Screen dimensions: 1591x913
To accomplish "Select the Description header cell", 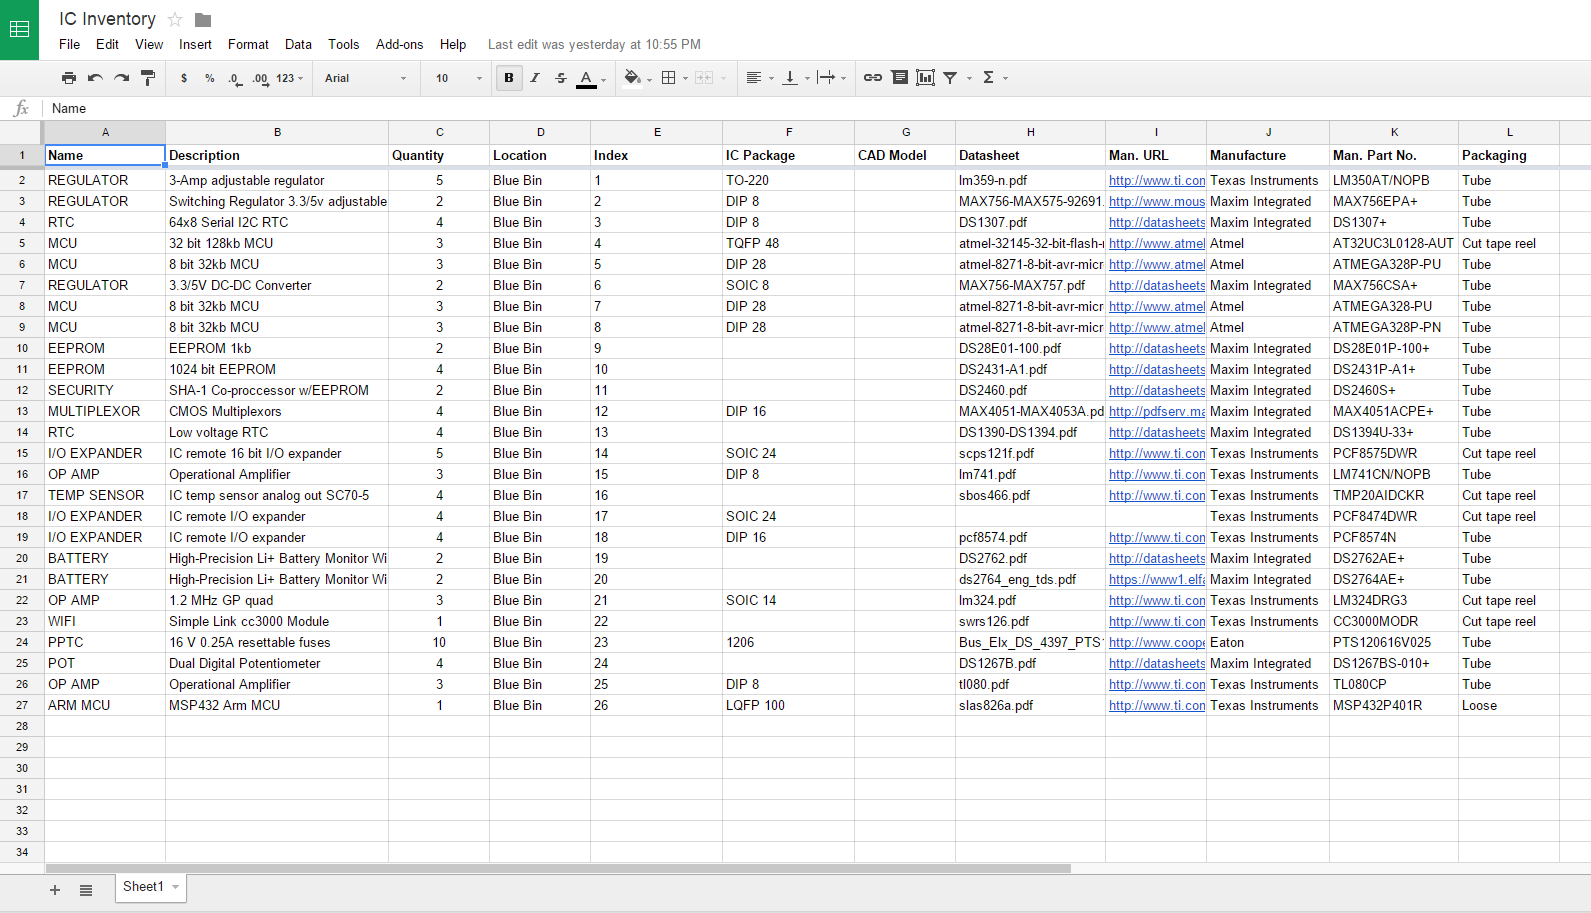I will point(277,155).
